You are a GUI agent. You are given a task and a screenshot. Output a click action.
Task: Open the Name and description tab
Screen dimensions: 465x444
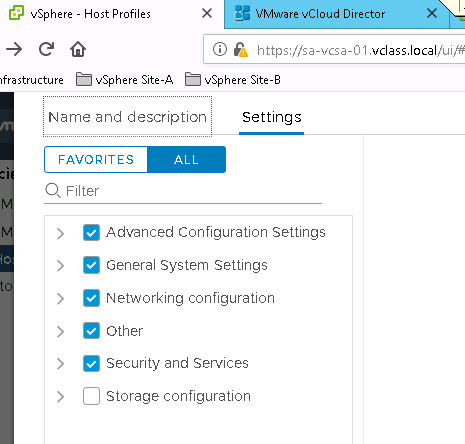[127, 117]
